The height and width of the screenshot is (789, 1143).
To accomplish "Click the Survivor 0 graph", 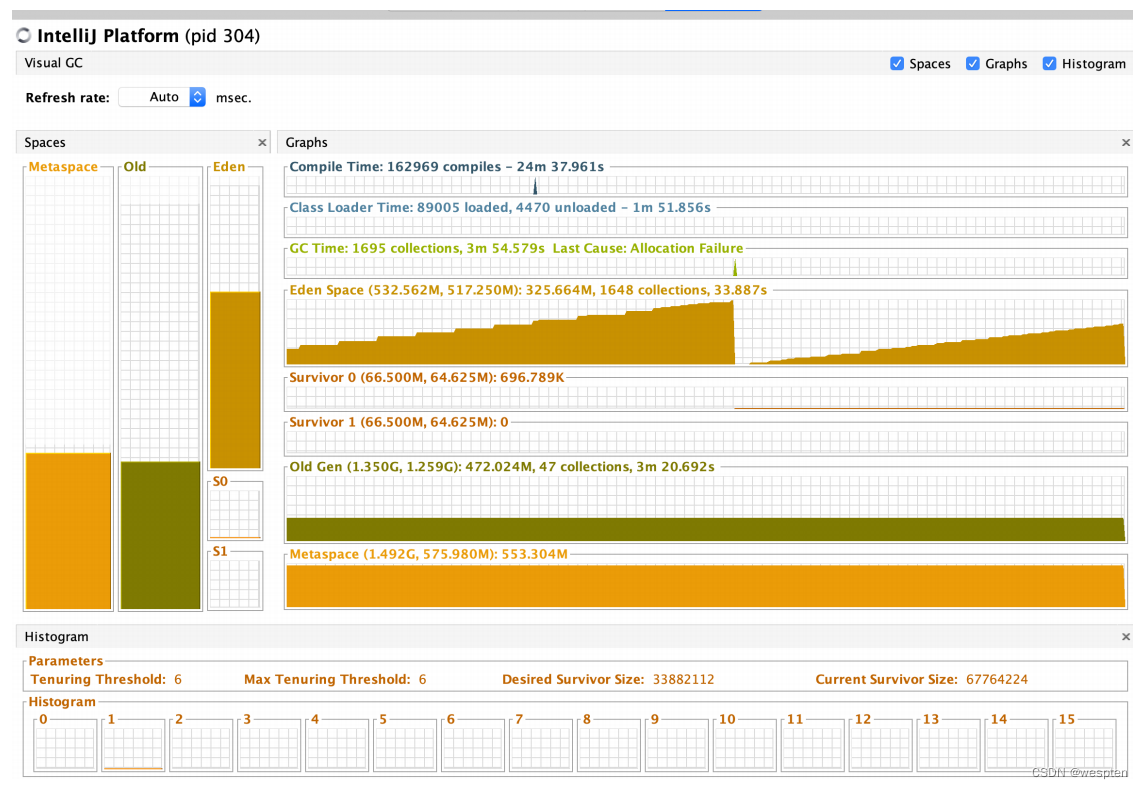I will (706, 397).
